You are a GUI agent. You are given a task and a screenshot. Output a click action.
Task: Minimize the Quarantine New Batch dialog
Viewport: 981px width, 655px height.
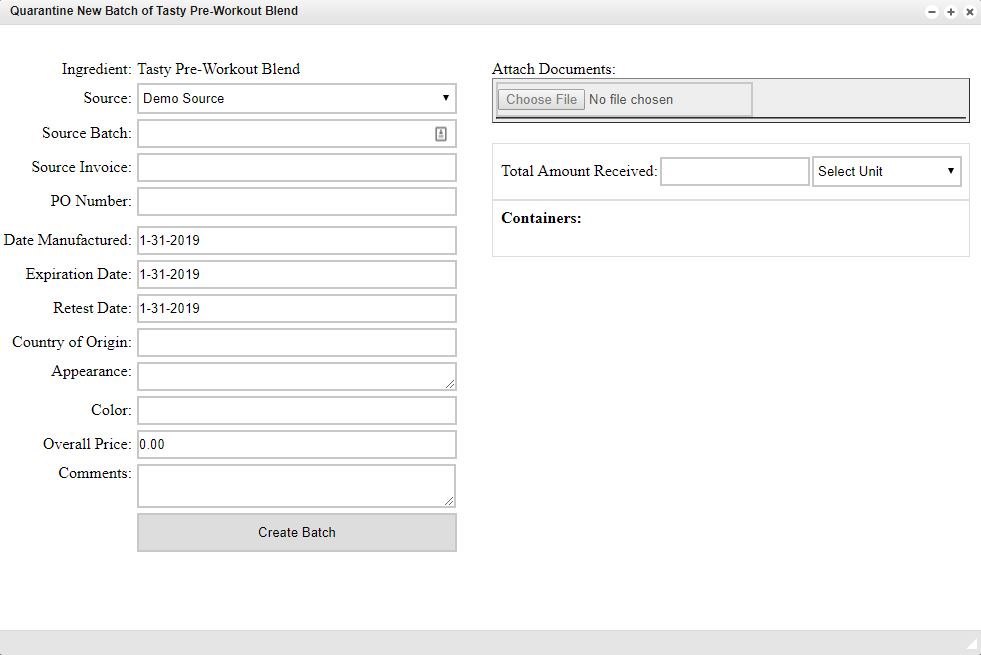click(x=932, y=12)
